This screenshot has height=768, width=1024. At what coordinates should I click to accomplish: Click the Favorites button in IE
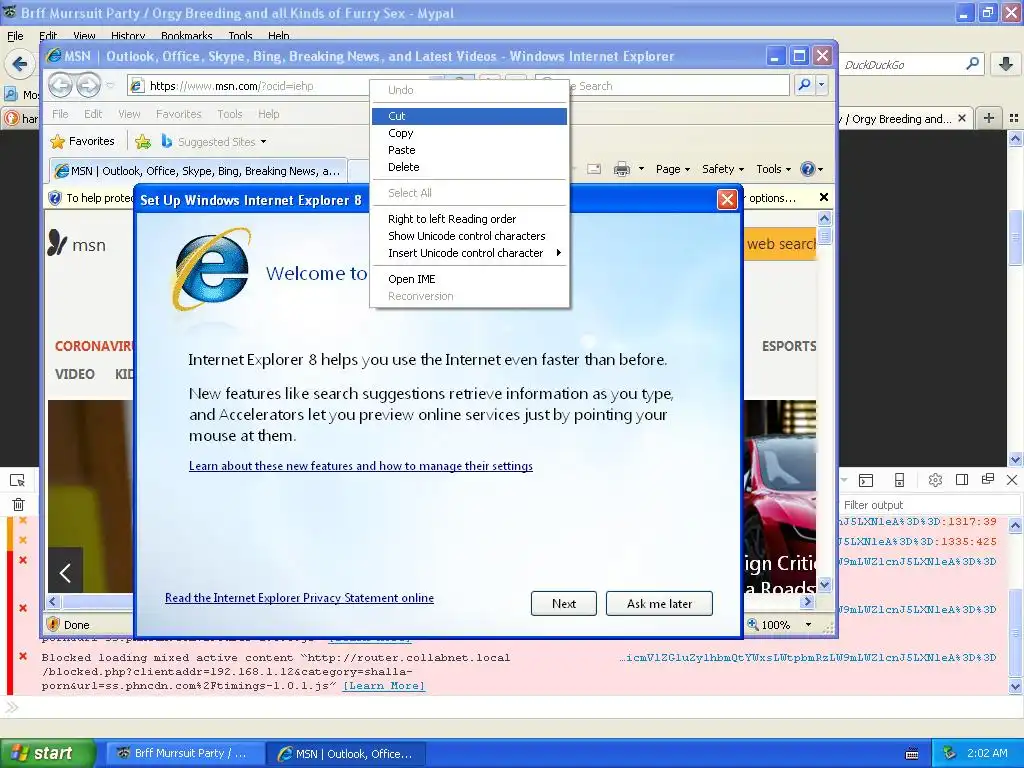tap(83, 141)
